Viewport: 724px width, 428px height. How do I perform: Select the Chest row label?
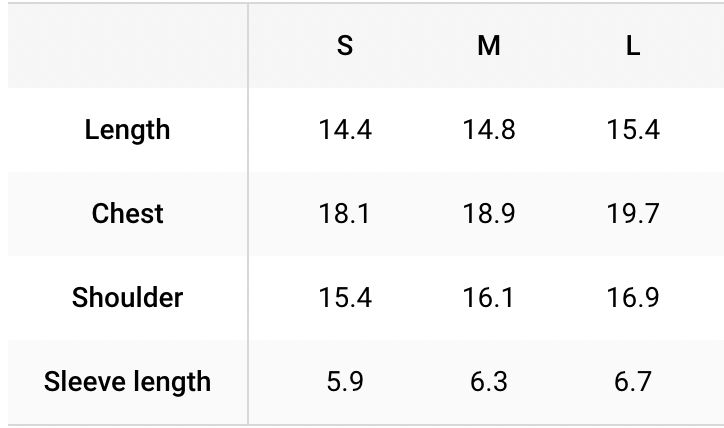(x=127, y=214)
